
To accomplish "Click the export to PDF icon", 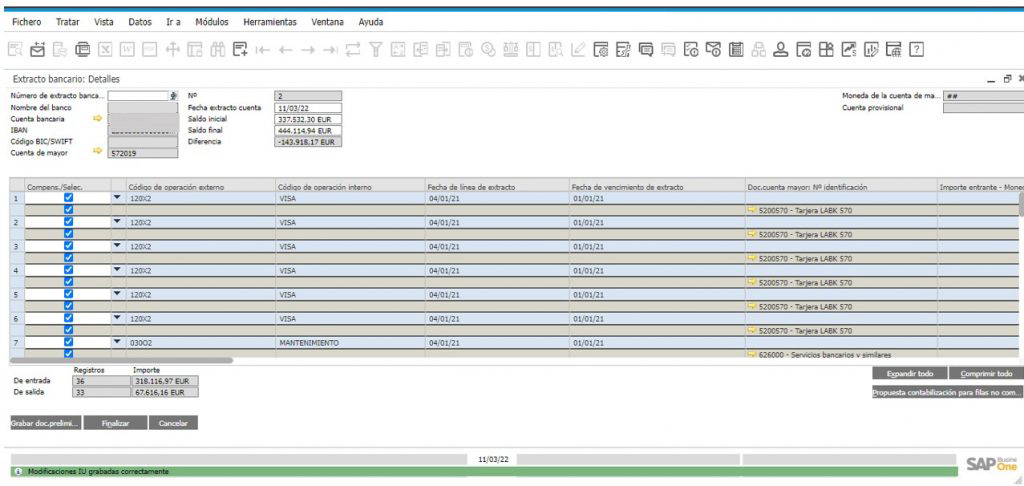I will (150, 49).
